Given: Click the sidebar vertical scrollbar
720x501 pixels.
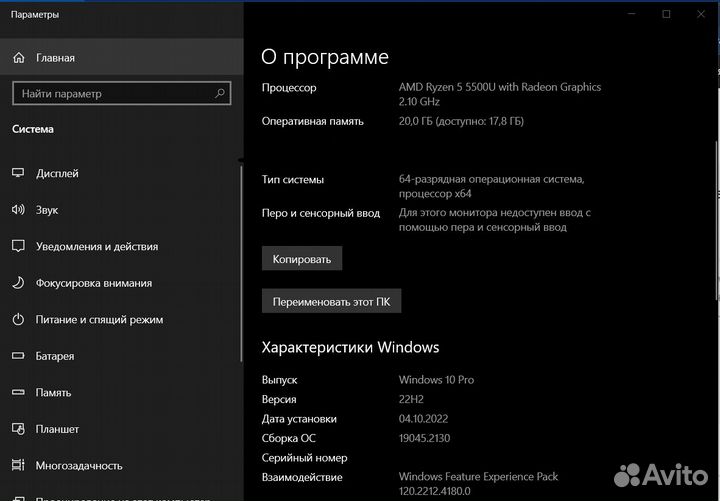Looking at the screenshot, I should click(241, 262).
